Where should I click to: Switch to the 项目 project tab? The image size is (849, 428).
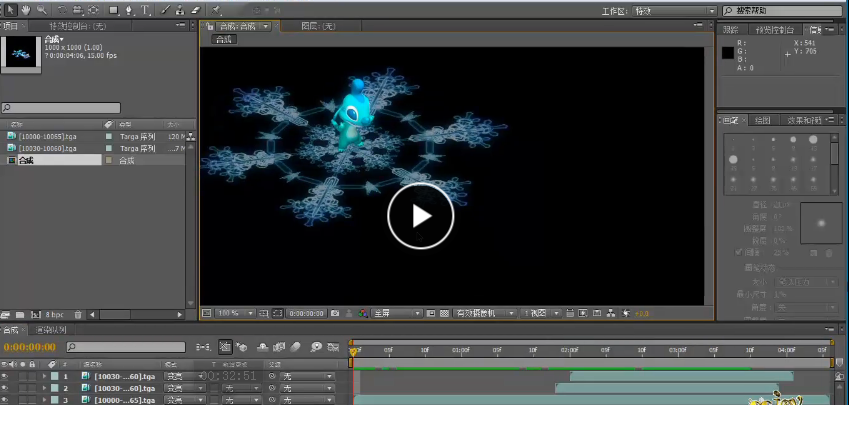pyautogui.click(x=11, y=25)
